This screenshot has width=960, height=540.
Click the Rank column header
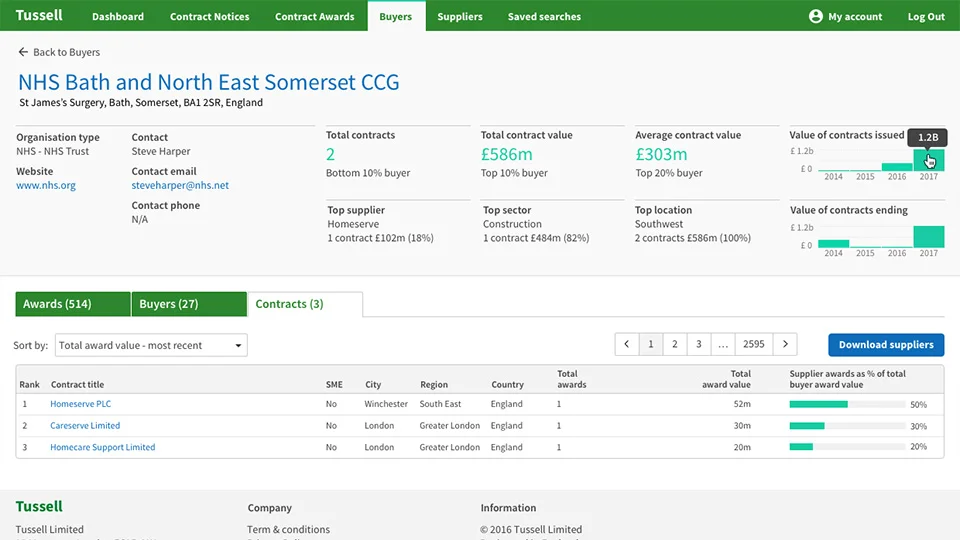pyautogui.click(x=29, y=384)
